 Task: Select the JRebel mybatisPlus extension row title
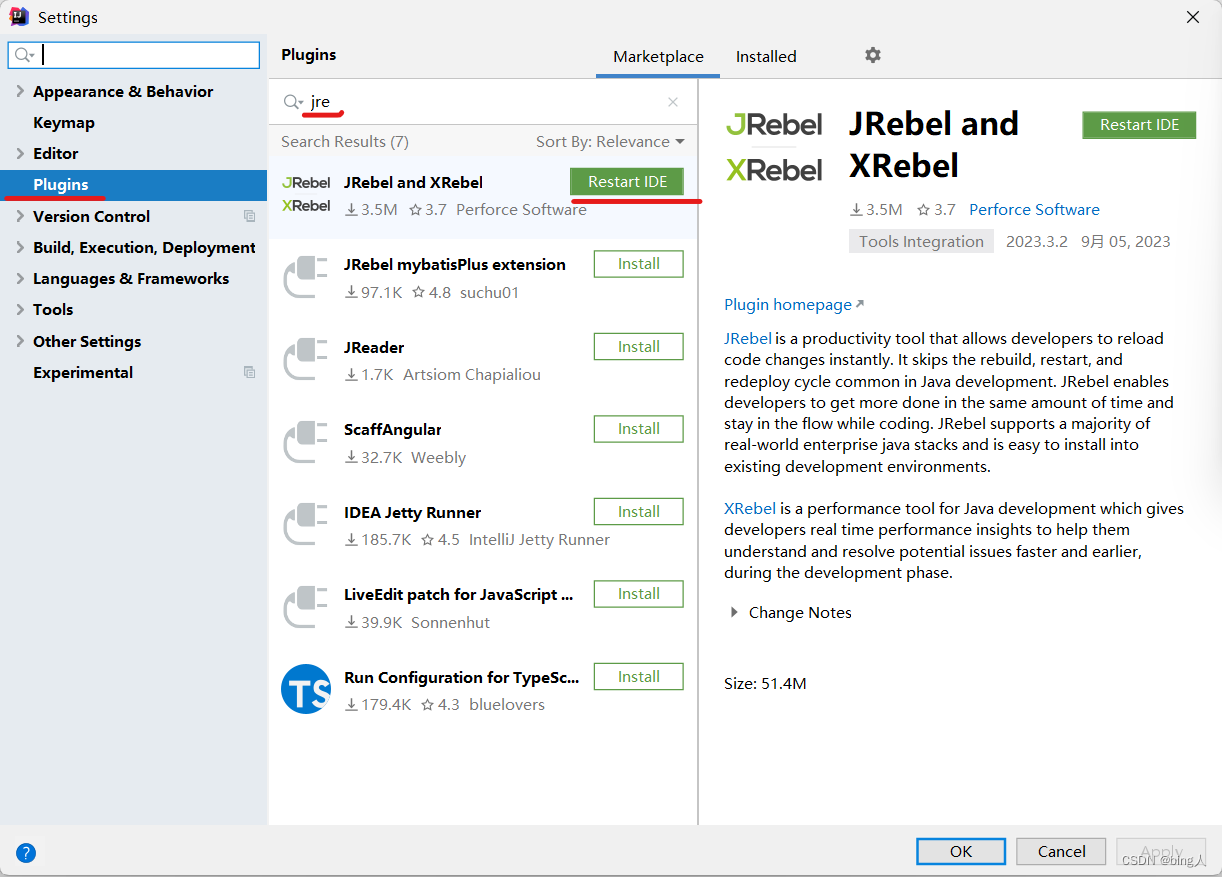[455, 265]
